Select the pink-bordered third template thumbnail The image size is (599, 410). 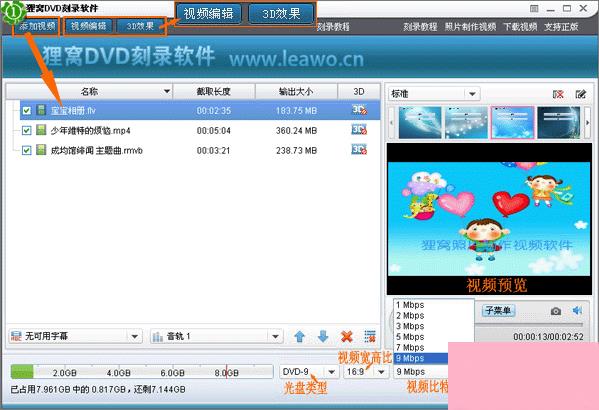point(512,122)
